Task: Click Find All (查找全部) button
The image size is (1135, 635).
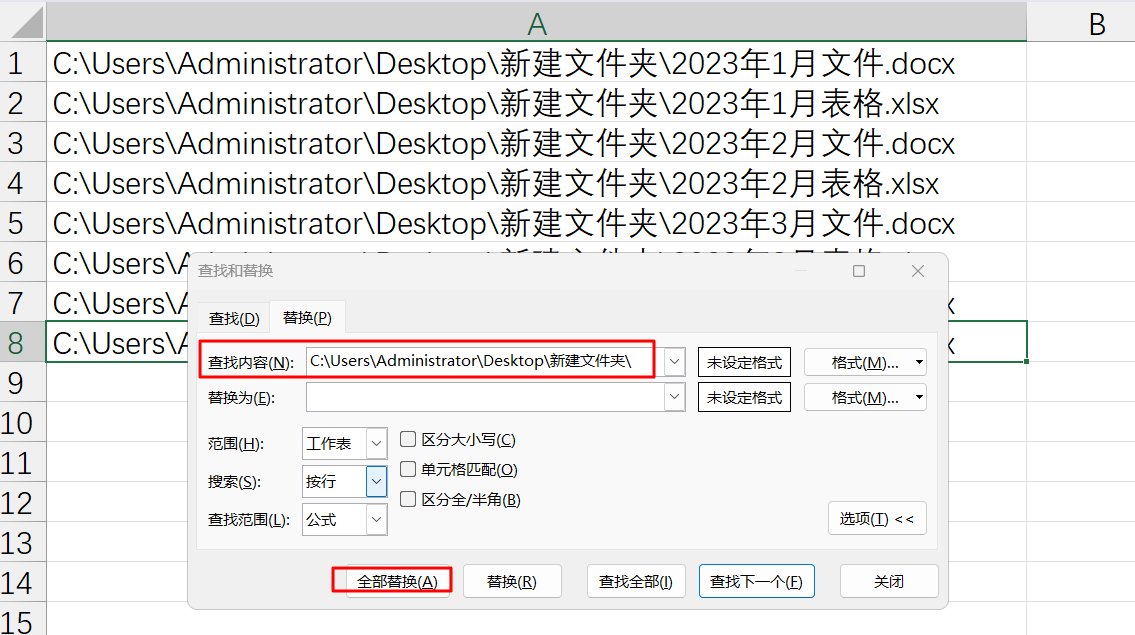Action: (x=636, y=581)
